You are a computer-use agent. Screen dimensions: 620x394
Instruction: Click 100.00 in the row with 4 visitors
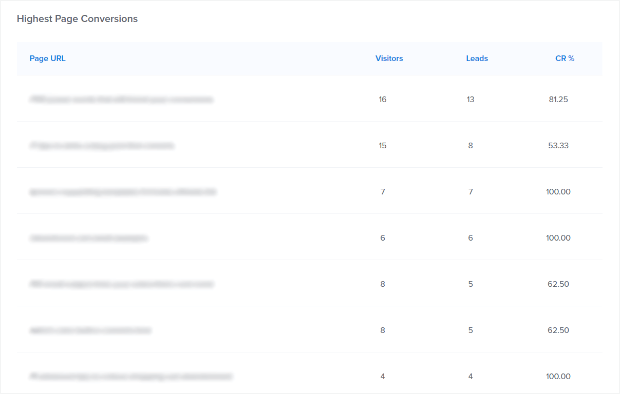pos(558,376)
